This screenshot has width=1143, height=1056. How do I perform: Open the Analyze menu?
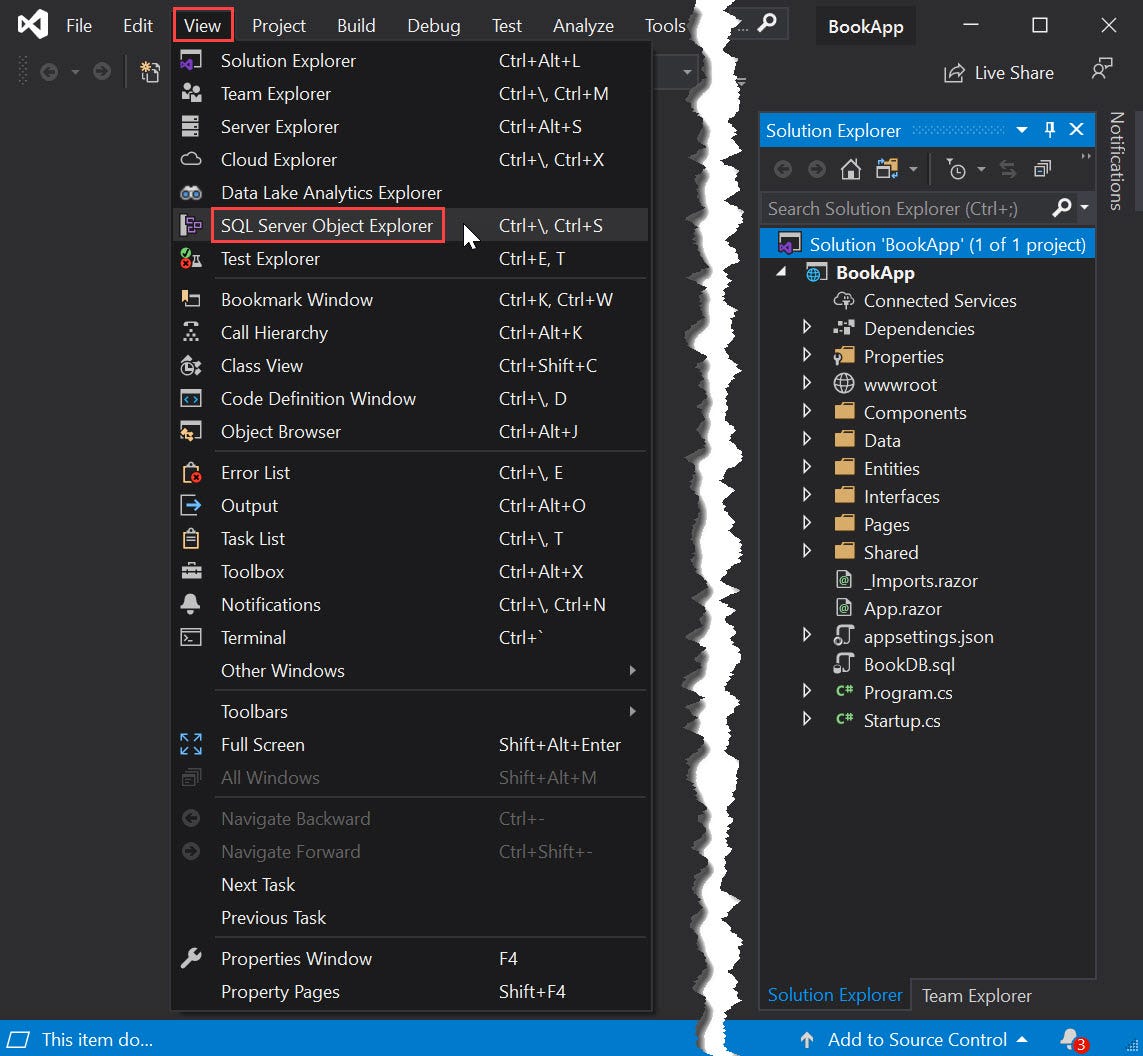[582, 25]
